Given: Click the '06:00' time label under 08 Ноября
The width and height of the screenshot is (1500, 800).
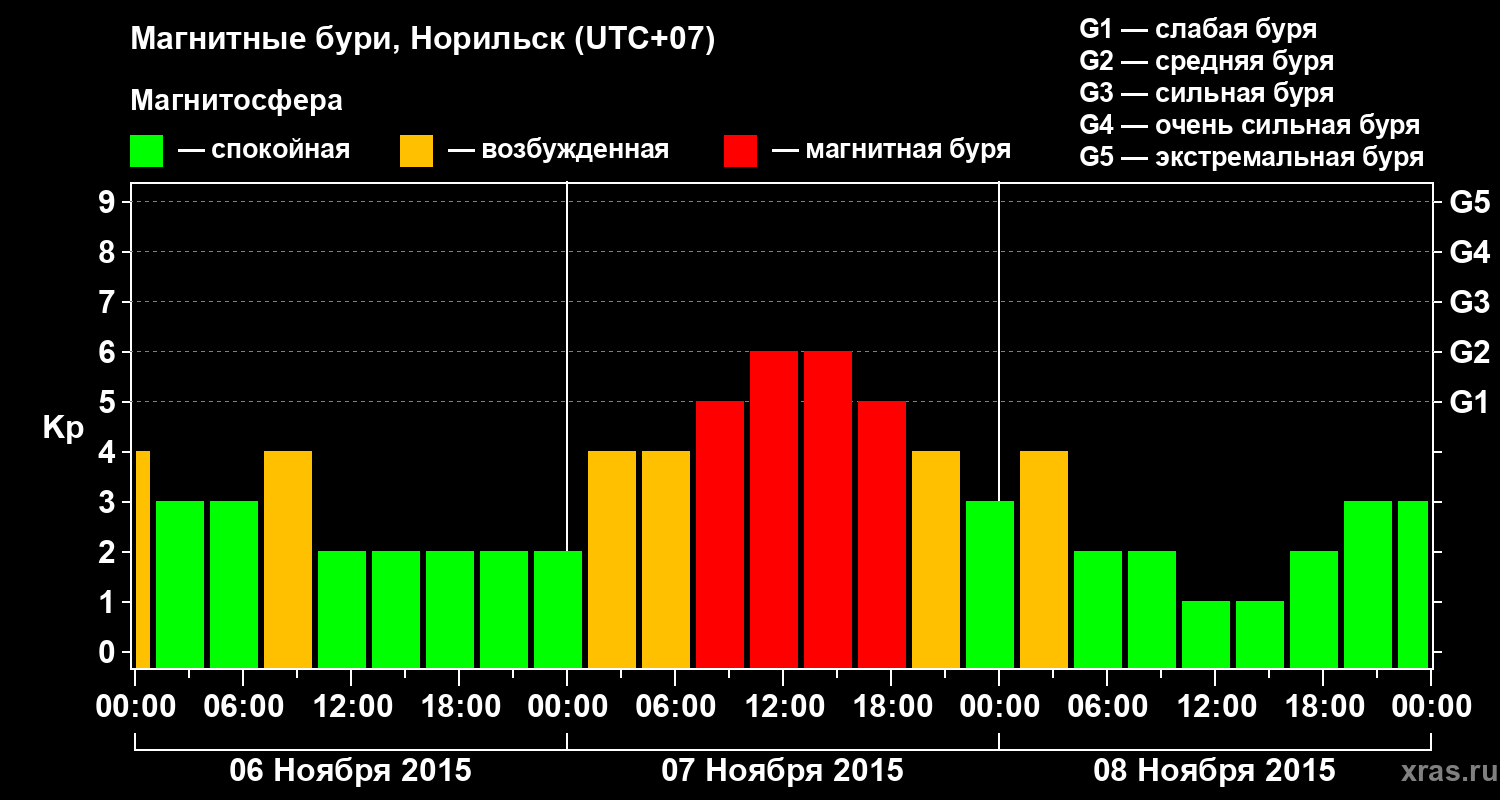Looking at the screenshot, I should (1107, 707).
